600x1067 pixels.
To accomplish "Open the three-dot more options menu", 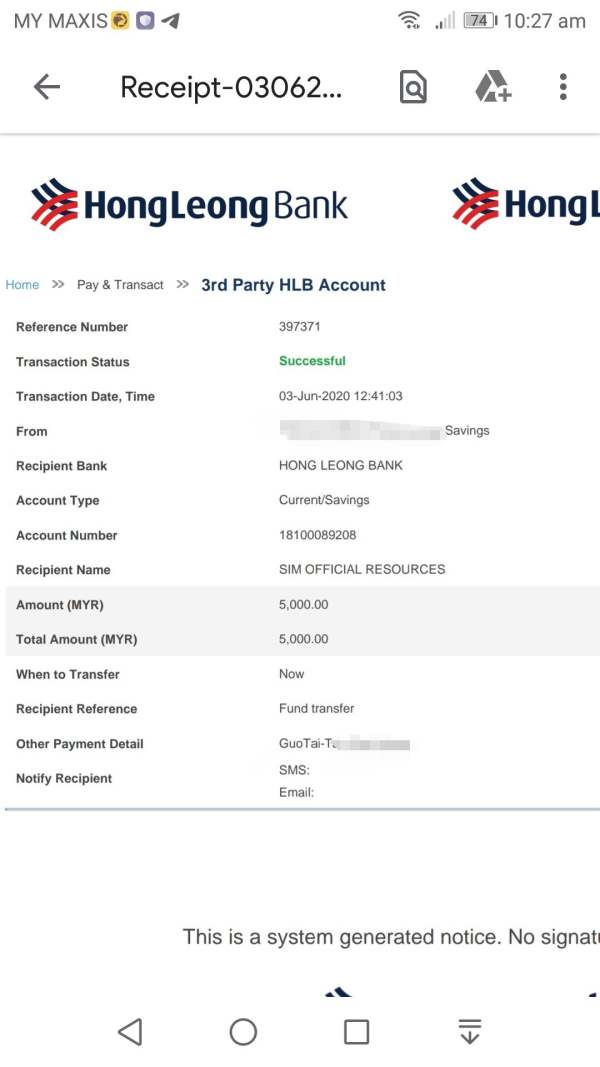I will coord(563,87).
